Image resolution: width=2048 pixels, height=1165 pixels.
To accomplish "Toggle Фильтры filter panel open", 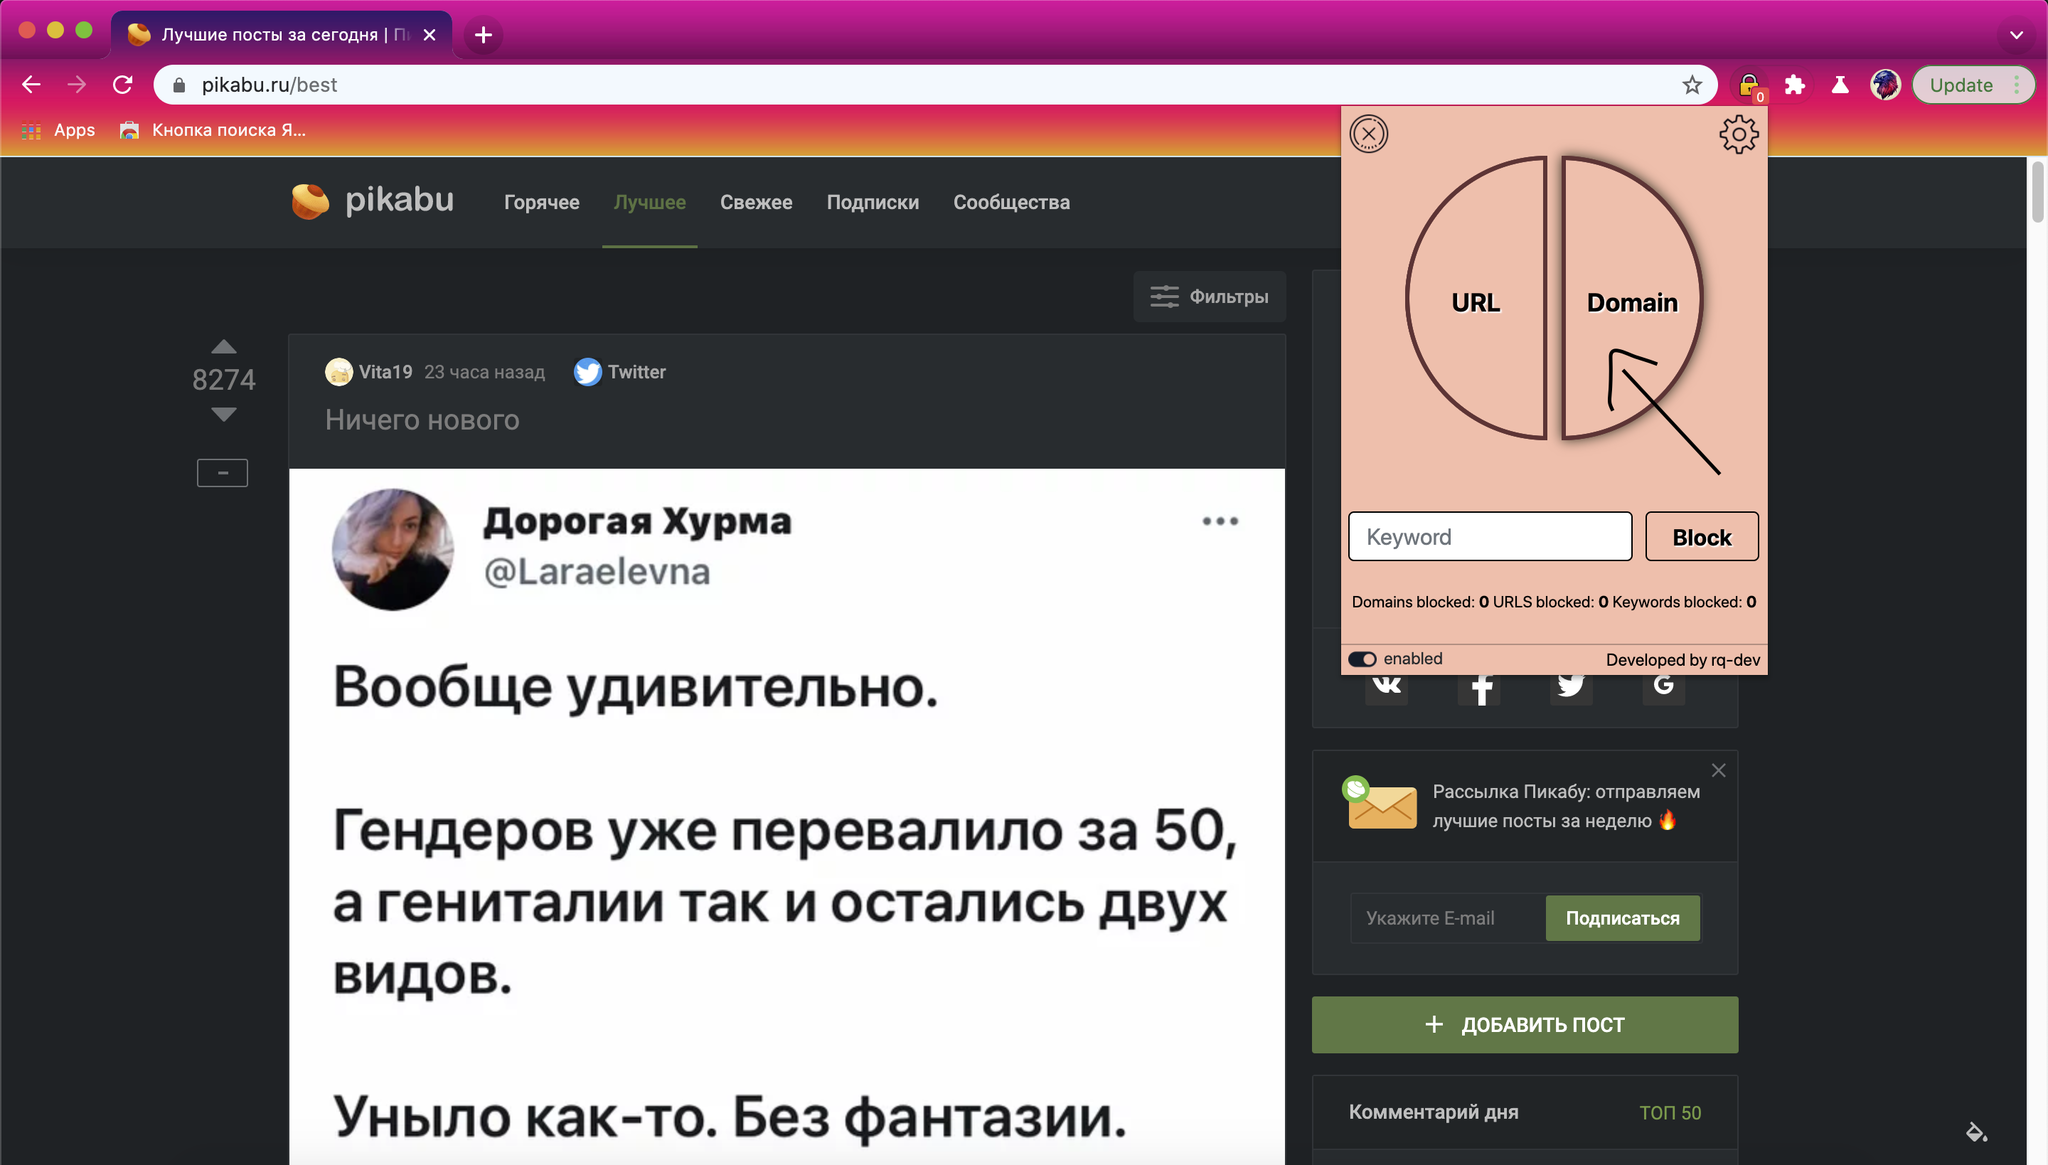I will coord(1207,295).
